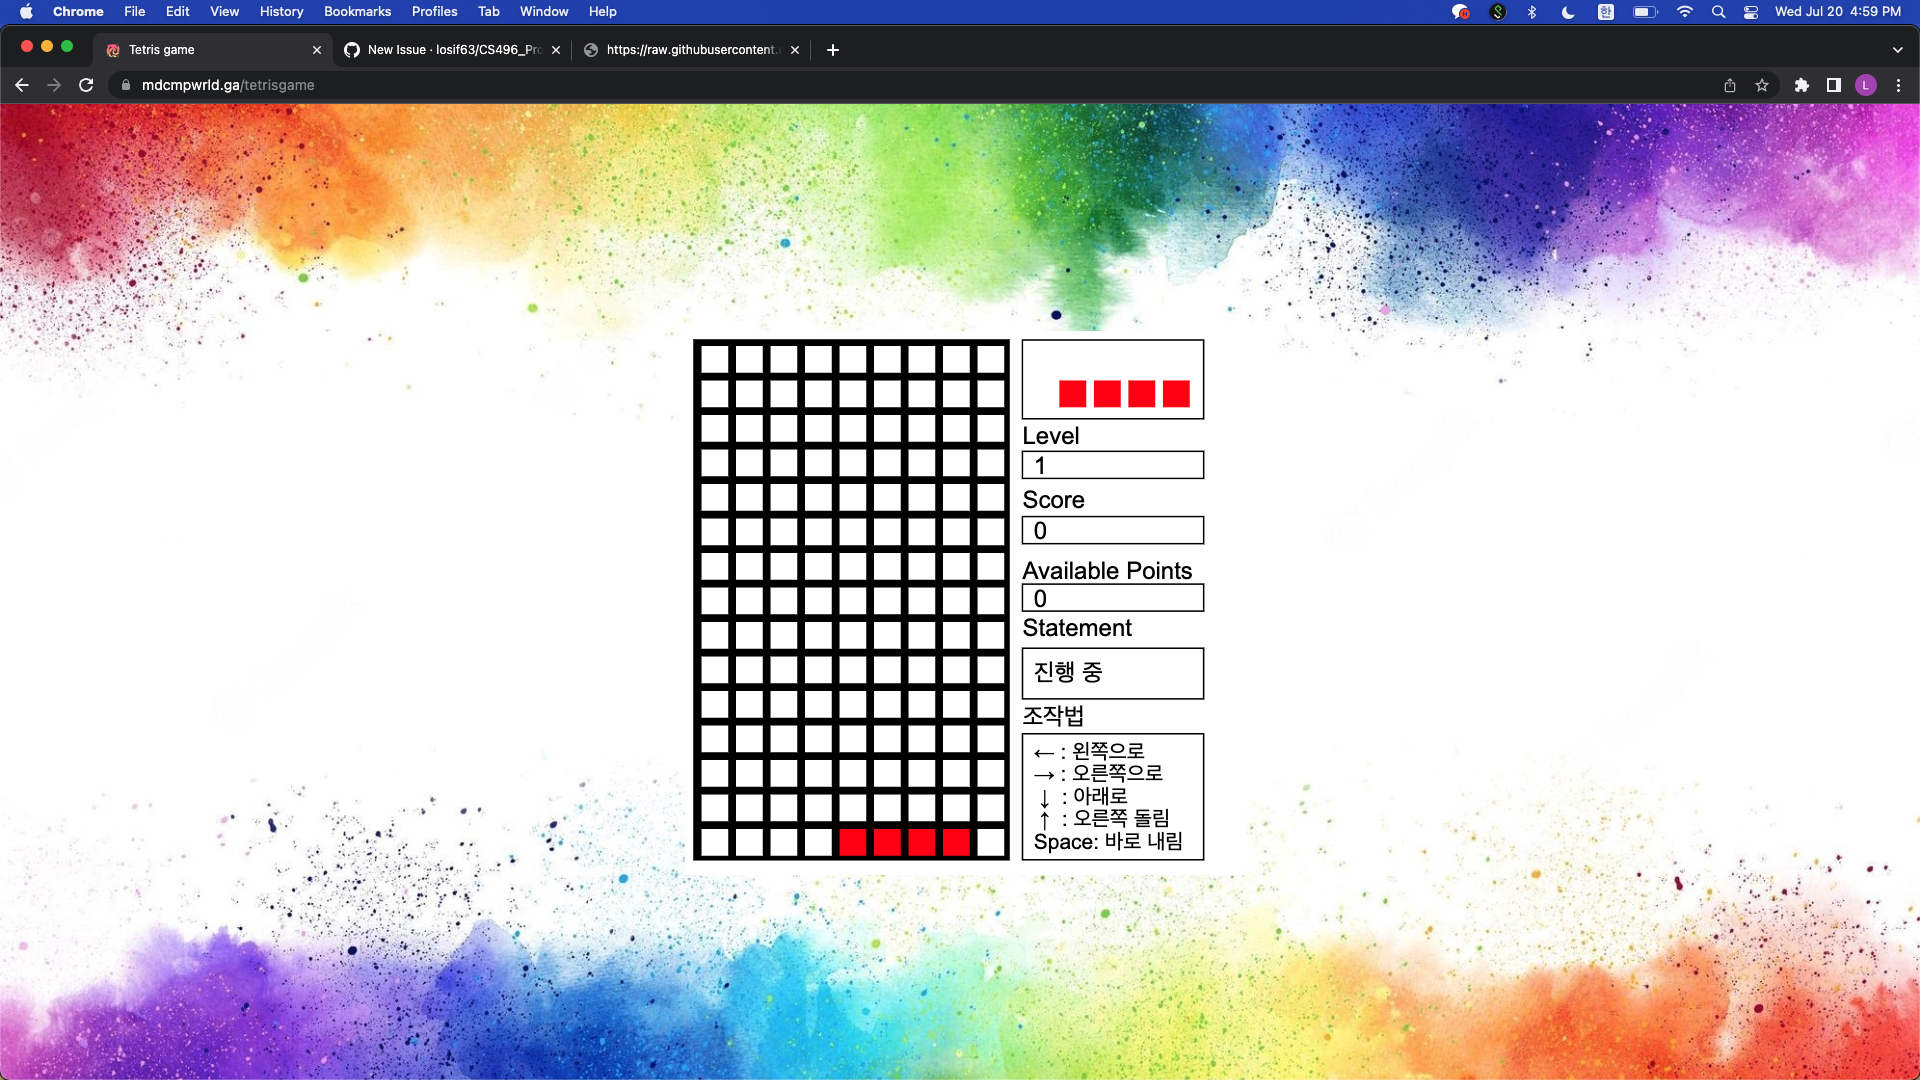Click the Korean input source icon
The height and width of the screenshot is (1080, 1920).
1606,12
